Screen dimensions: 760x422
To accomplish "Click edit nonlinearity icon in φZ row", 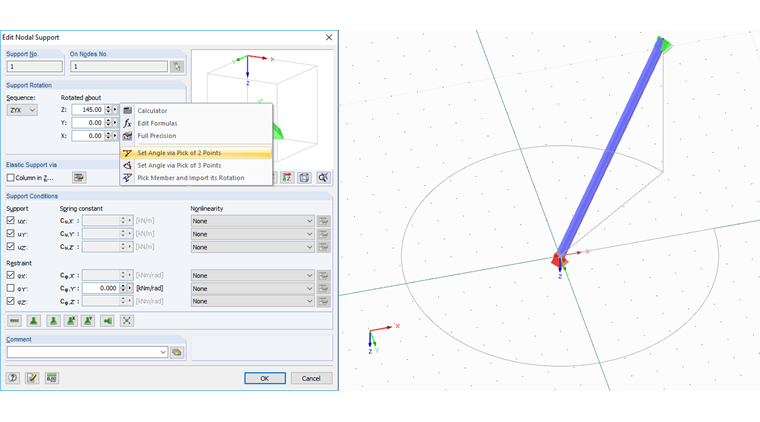I will (323, 301).
